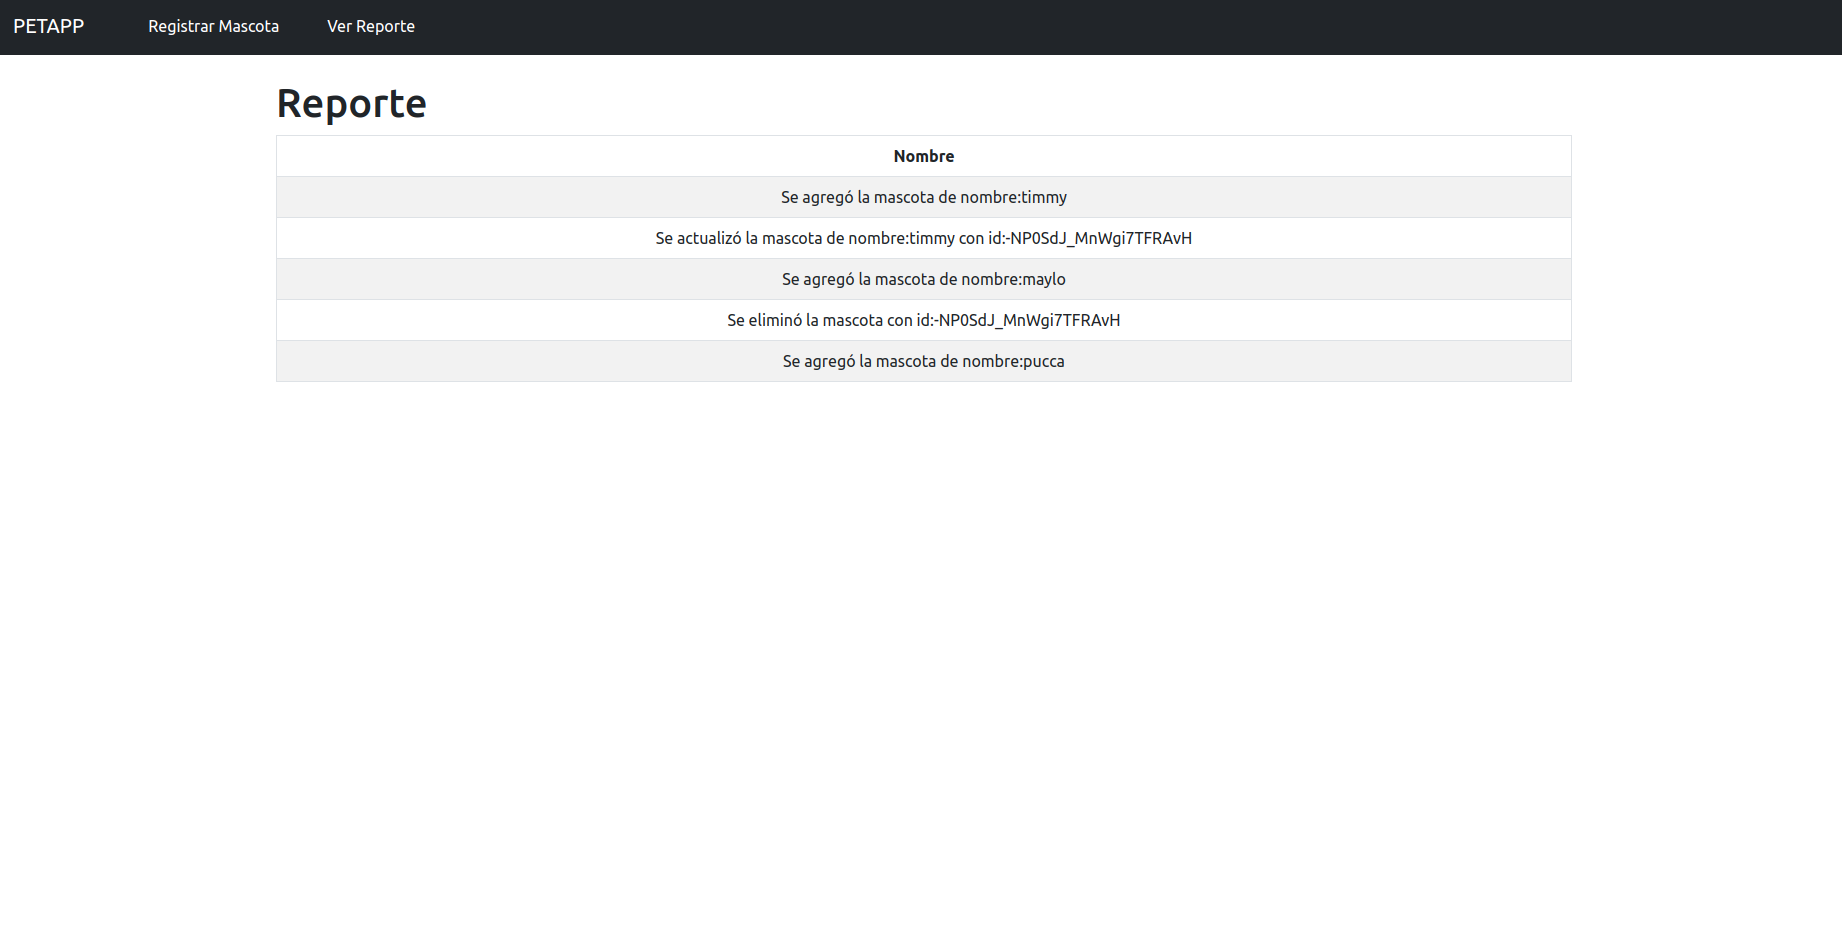The height and width of the screenshot is (936, 1842).
Task: Select row 'Se eliminó la mascota con id'
Action: [x=924, y=320]
